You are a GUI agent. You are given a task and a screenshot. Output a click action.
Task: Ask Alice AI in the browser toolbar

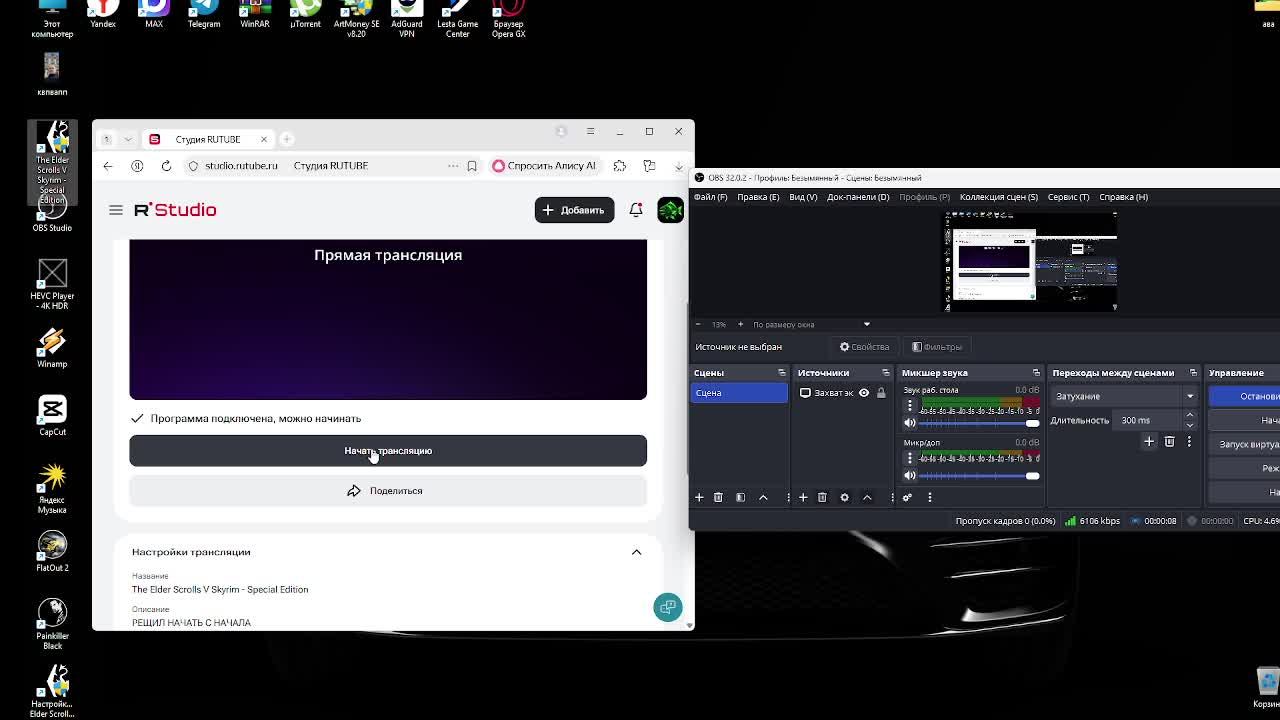544,166
